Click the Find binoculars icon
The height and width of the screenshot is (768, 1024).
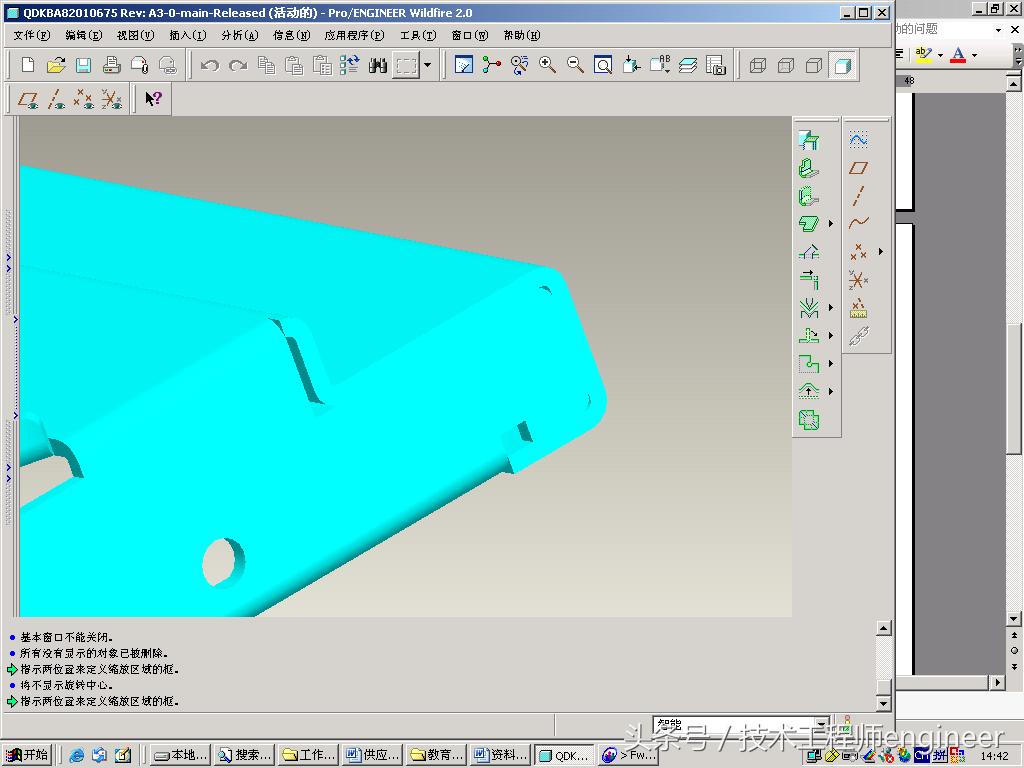click(x=378, y=65)
